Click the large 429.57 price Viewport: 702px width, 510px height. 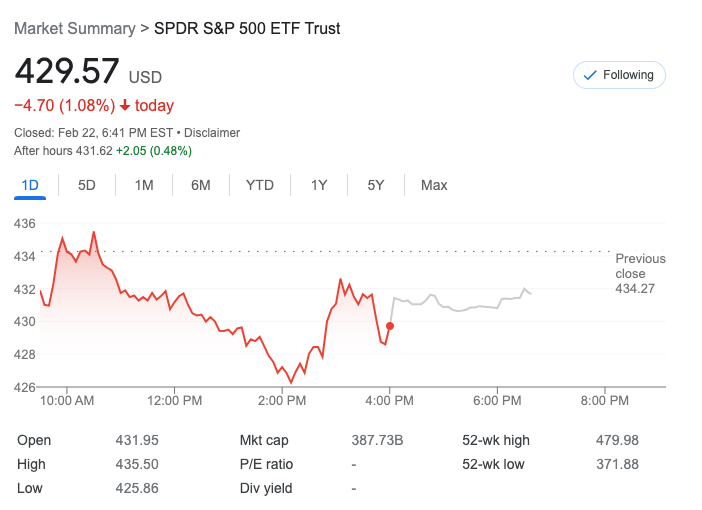[x=67, y=72]
